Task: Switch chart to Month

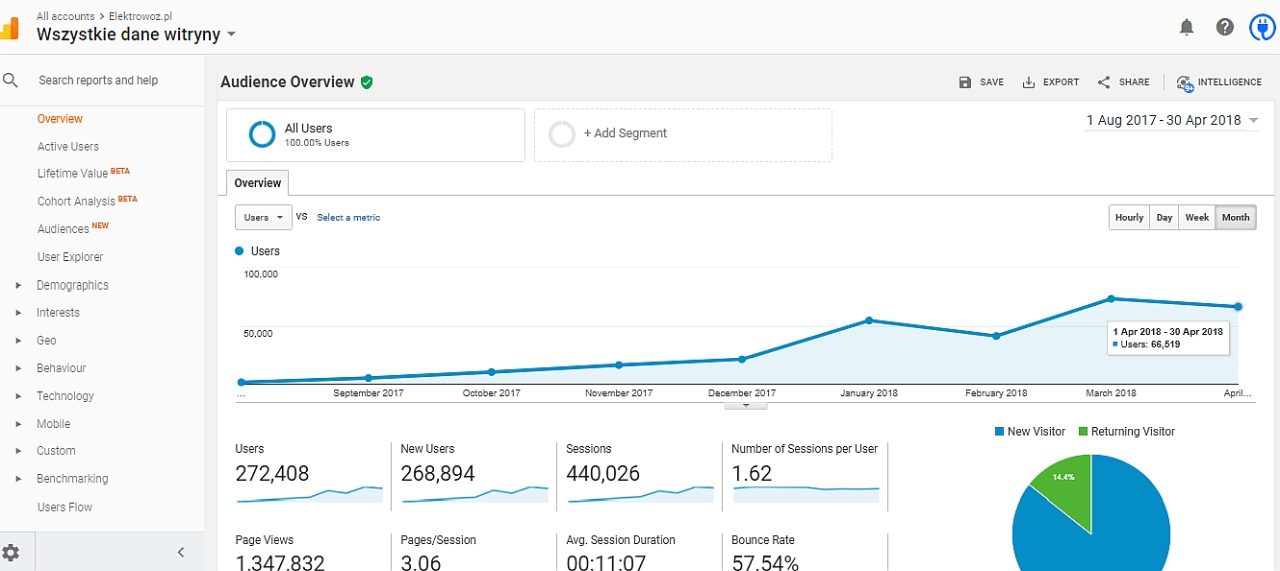Action: [1236, 217]
